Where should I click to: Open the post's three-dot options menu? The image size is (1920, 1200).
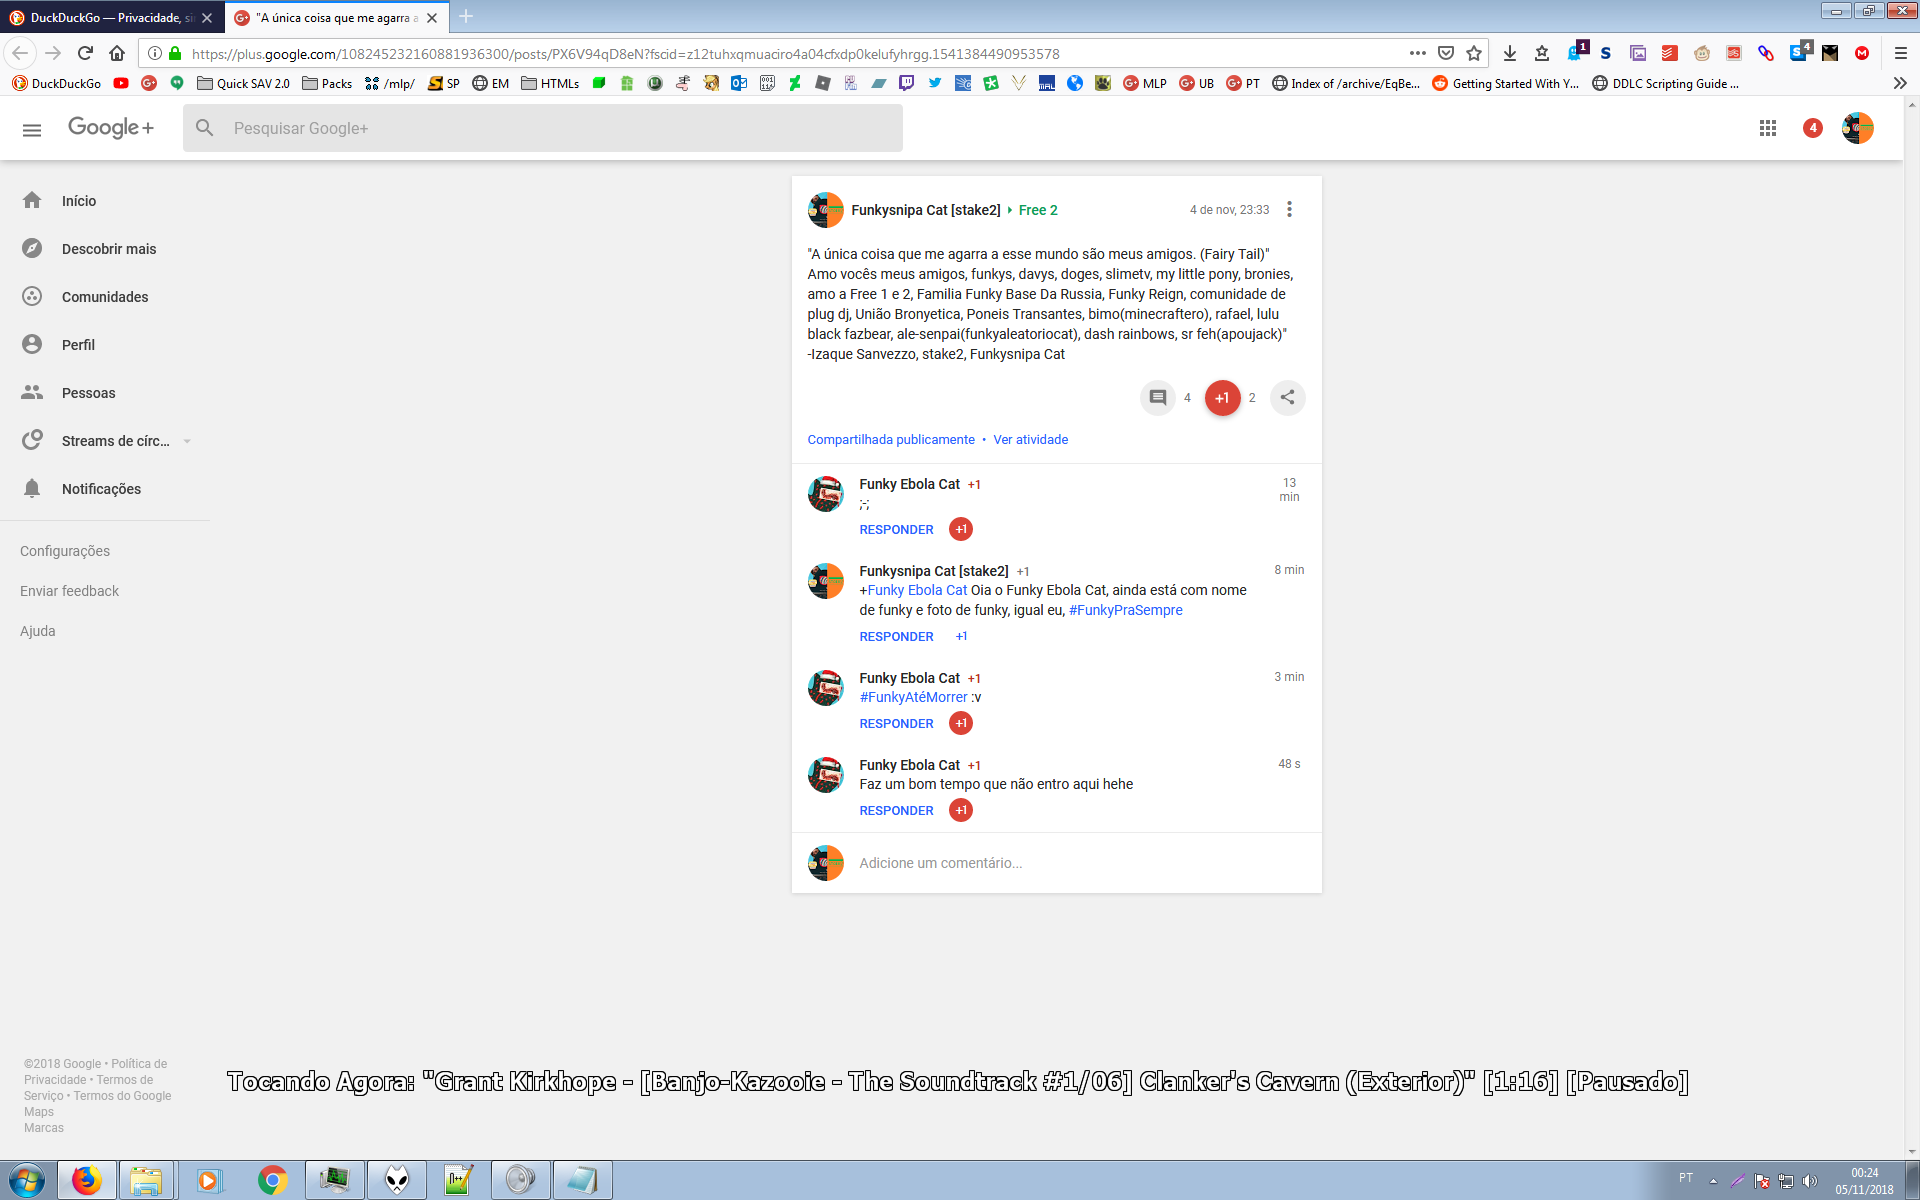[1289, 209]
